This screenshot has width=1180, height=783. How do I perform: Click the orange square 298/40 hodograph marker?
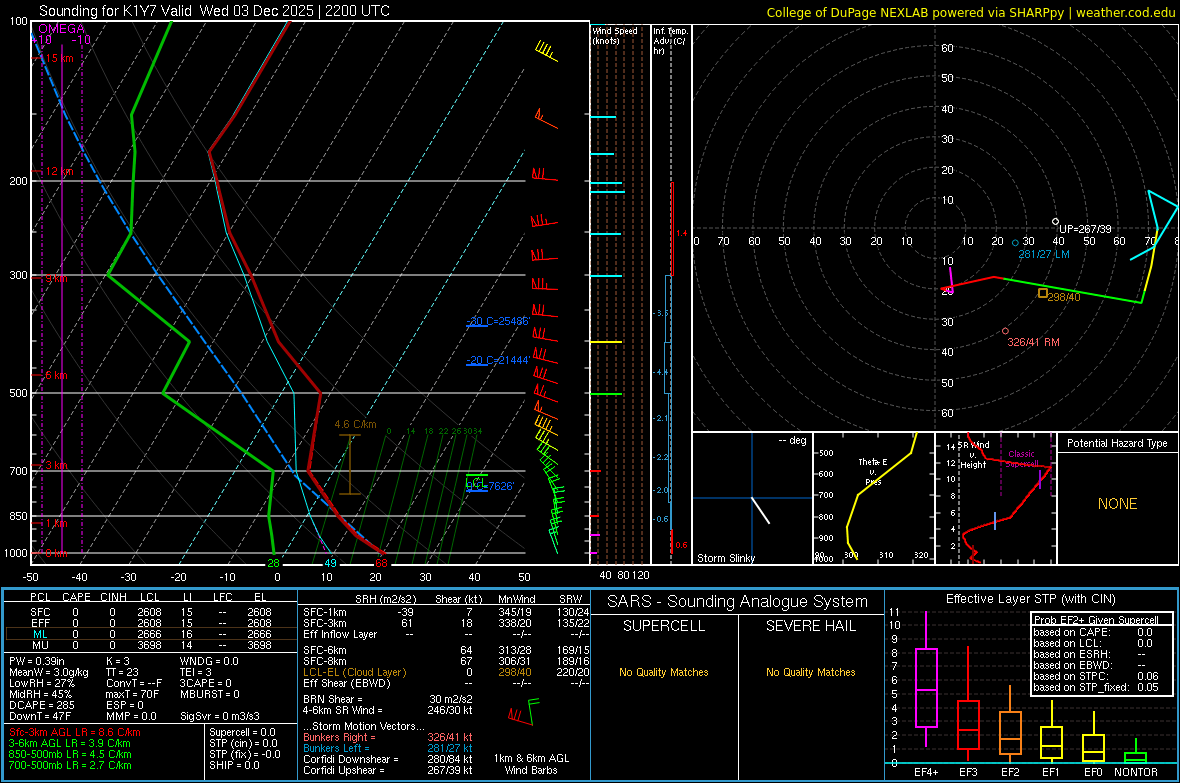tap(1042, 293)
